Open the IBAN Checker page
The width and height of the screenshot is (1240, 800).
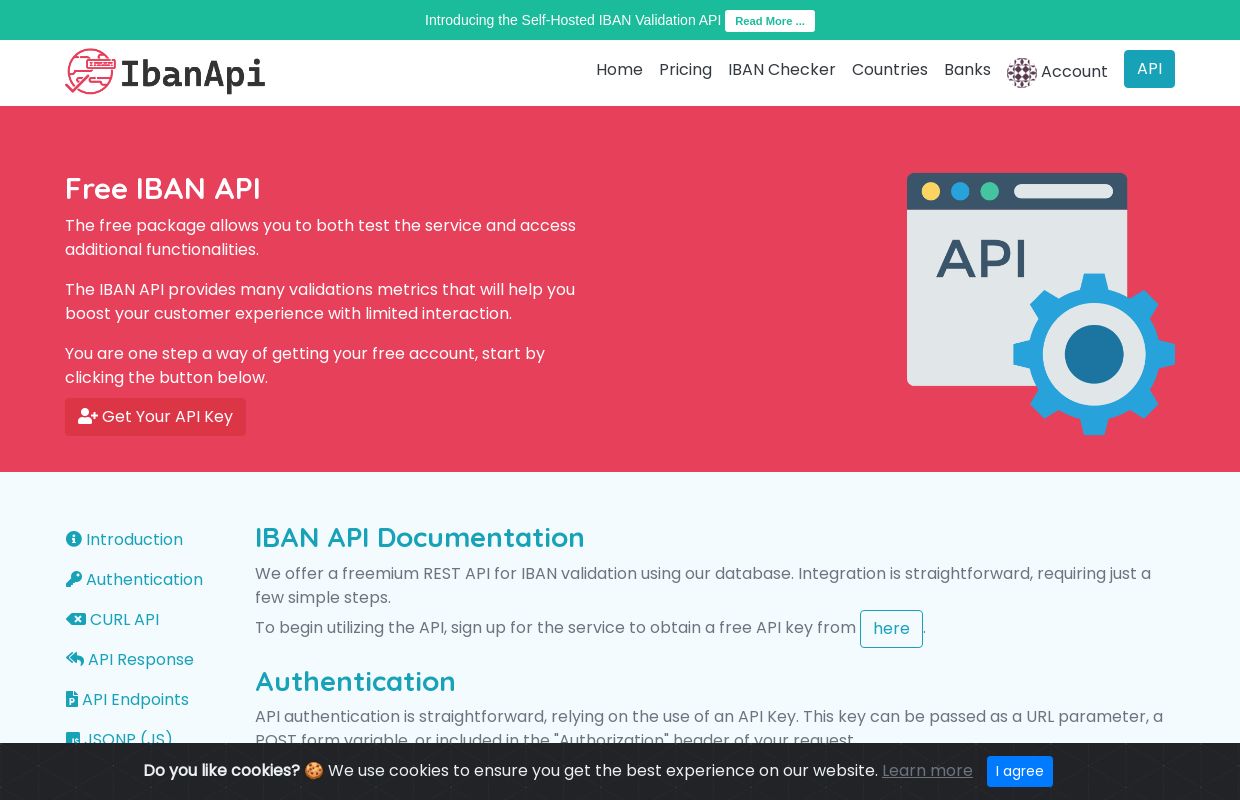point(782,69)
